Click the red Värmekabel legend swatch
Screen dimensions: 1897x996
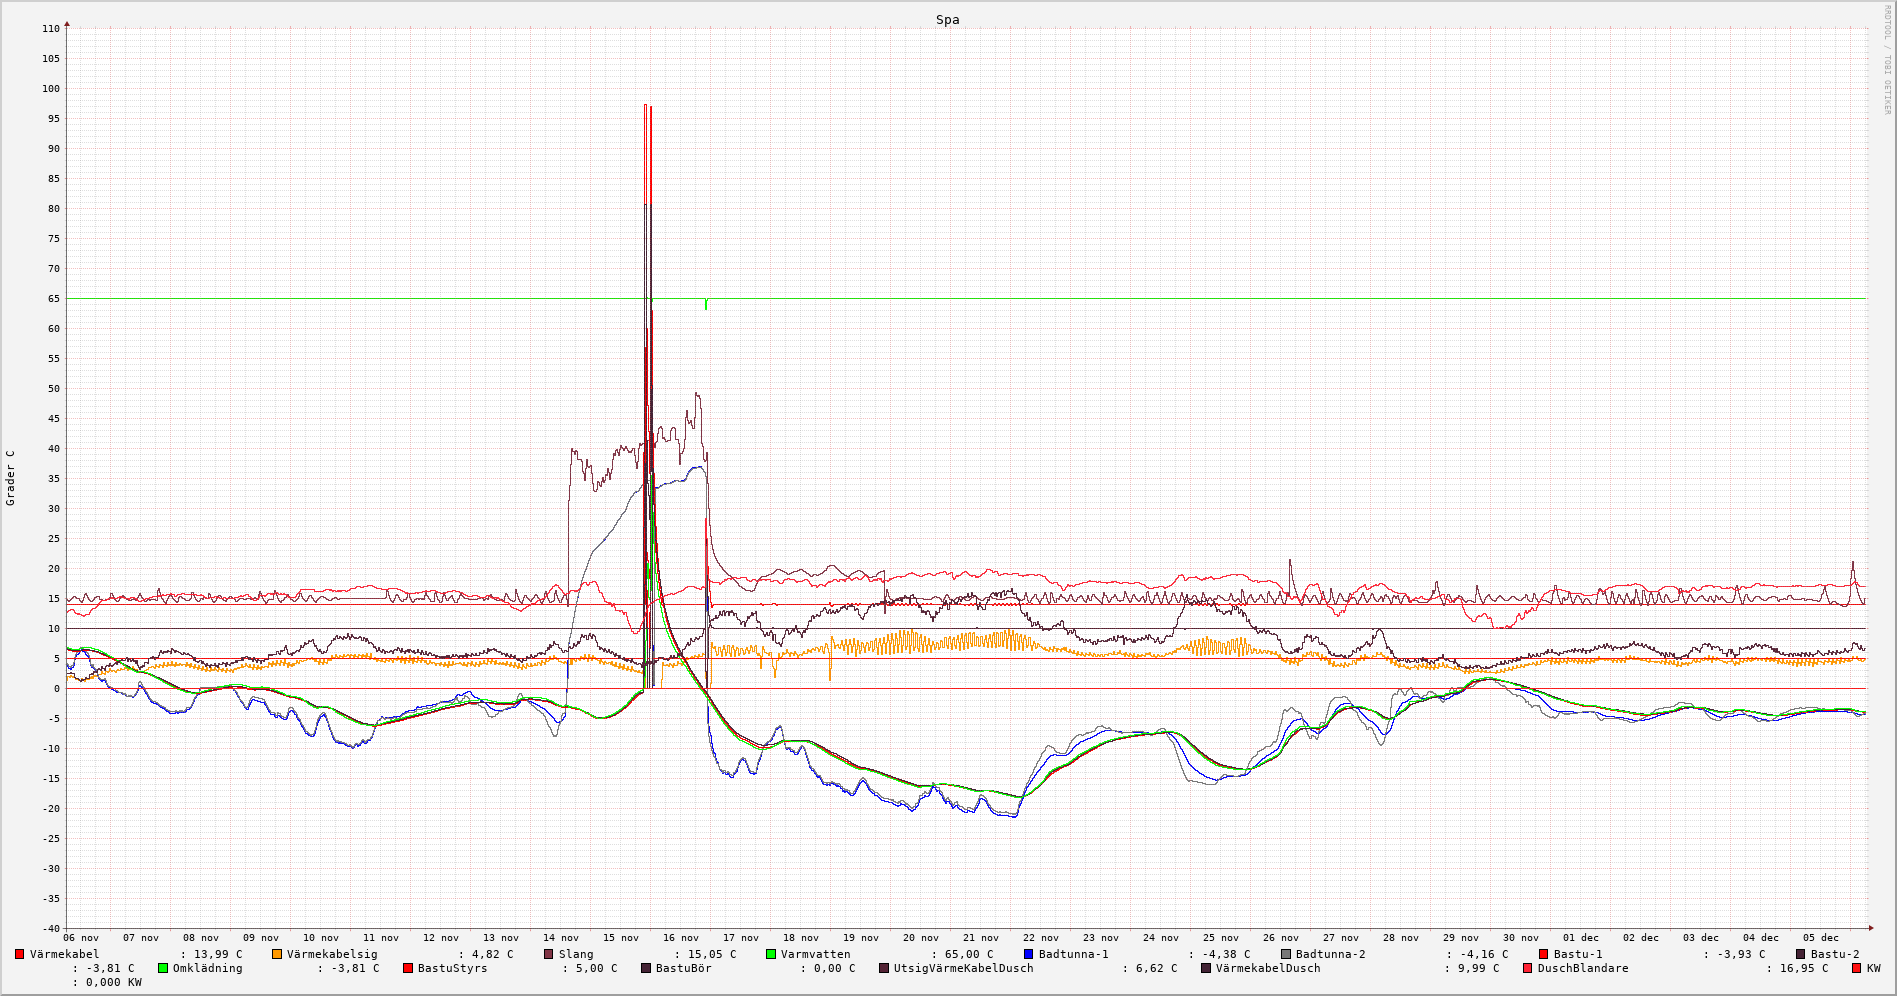[x=20, y=954]
